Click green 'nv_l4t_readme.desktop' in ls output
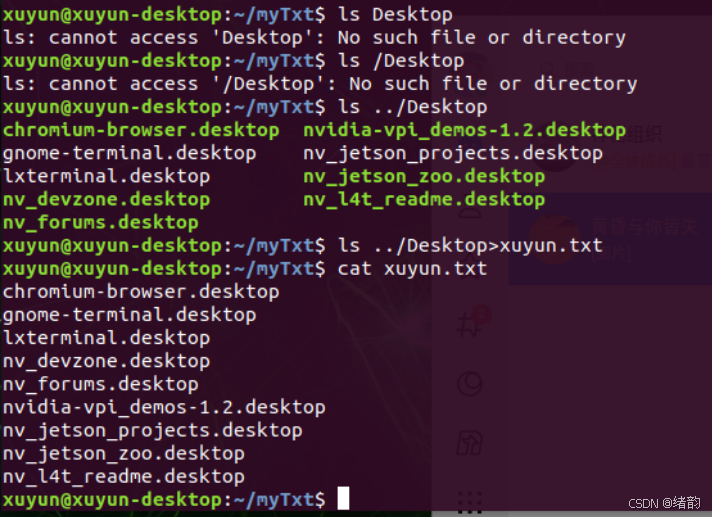Viewport: 712px width, 517px height. [424, 200]
